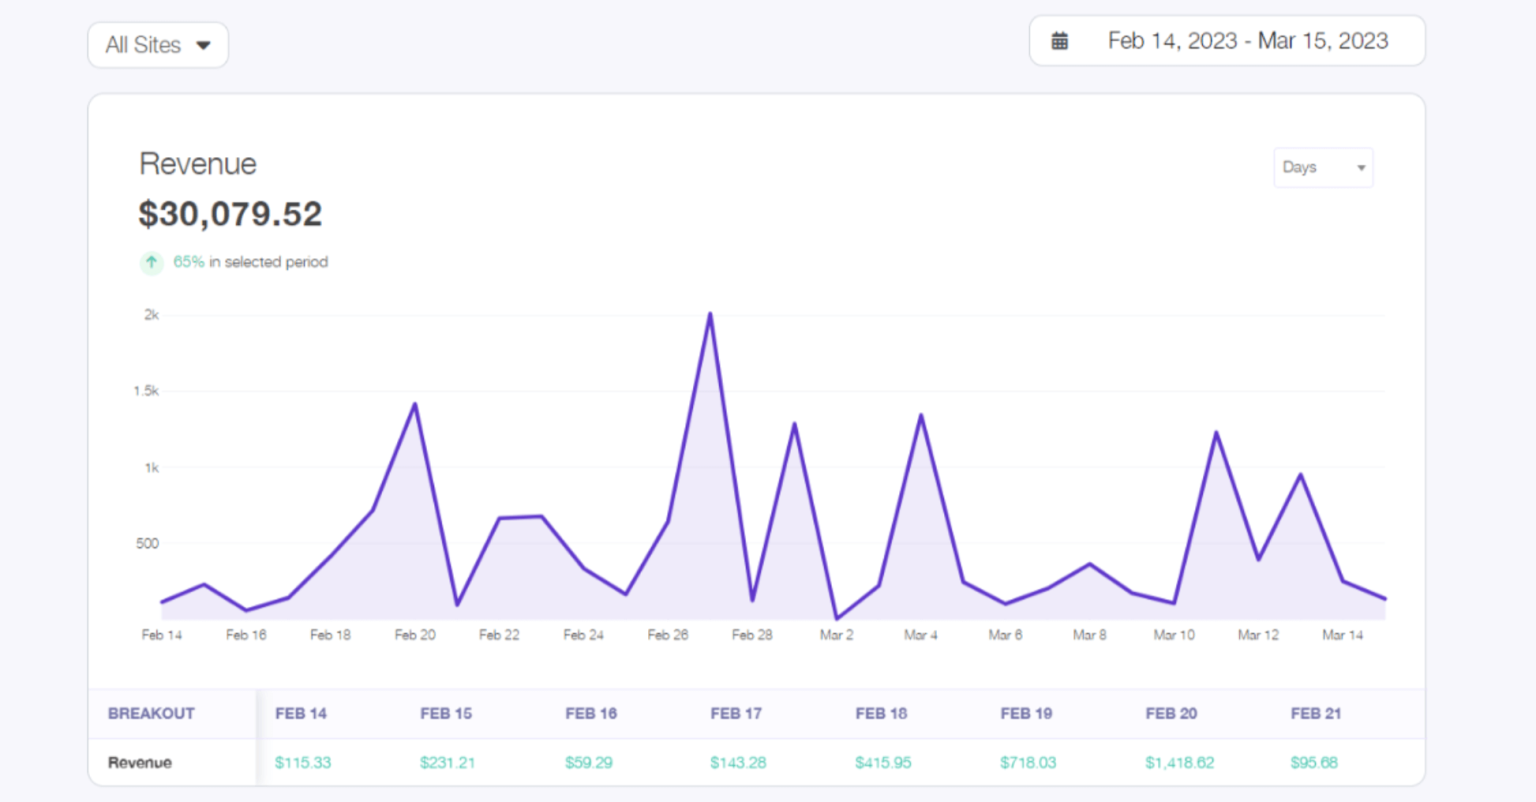Open the All Sites dropdown

pyautogui.click(x=157, y=45)
